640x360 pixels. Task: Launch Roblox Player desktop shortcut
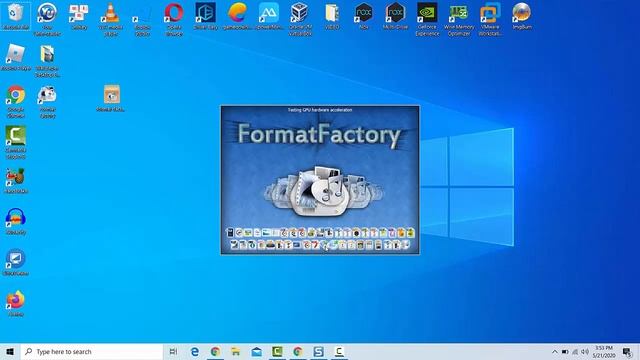(x=16, y=57)
